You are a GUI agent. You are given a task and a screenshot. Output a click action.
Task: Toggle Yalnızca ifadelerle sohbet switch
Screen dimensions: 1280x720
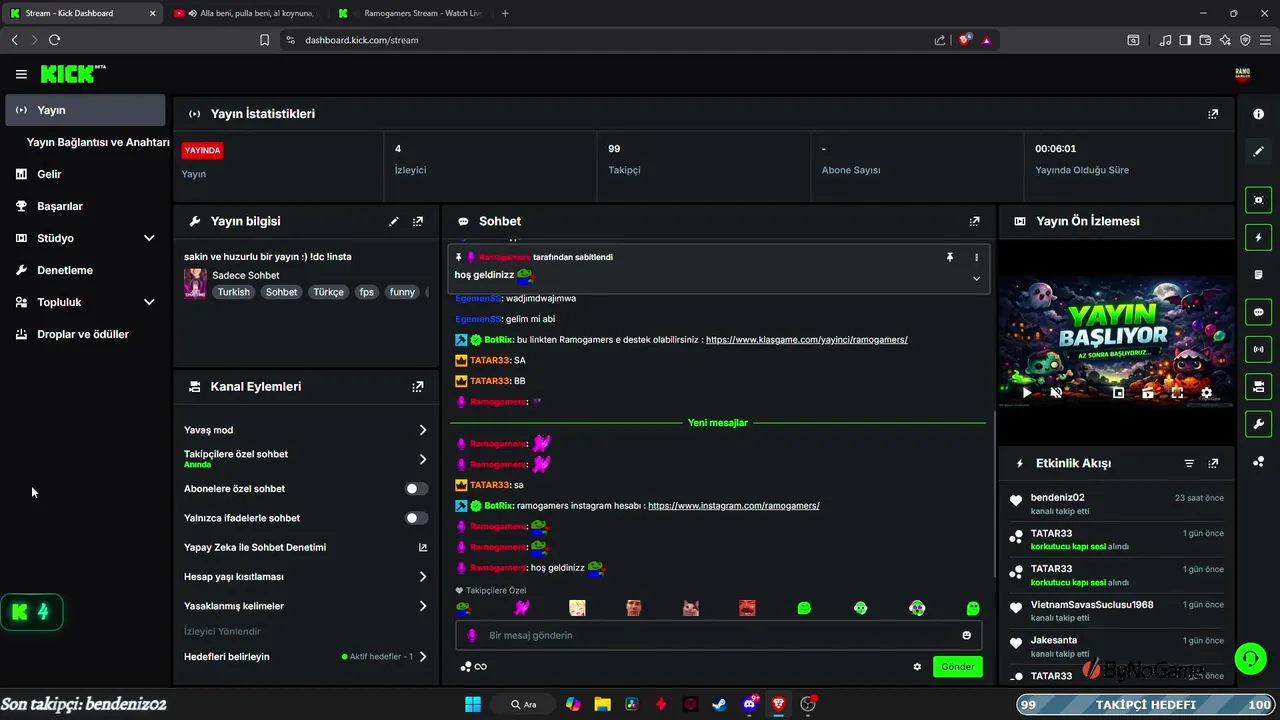(416, 518)
